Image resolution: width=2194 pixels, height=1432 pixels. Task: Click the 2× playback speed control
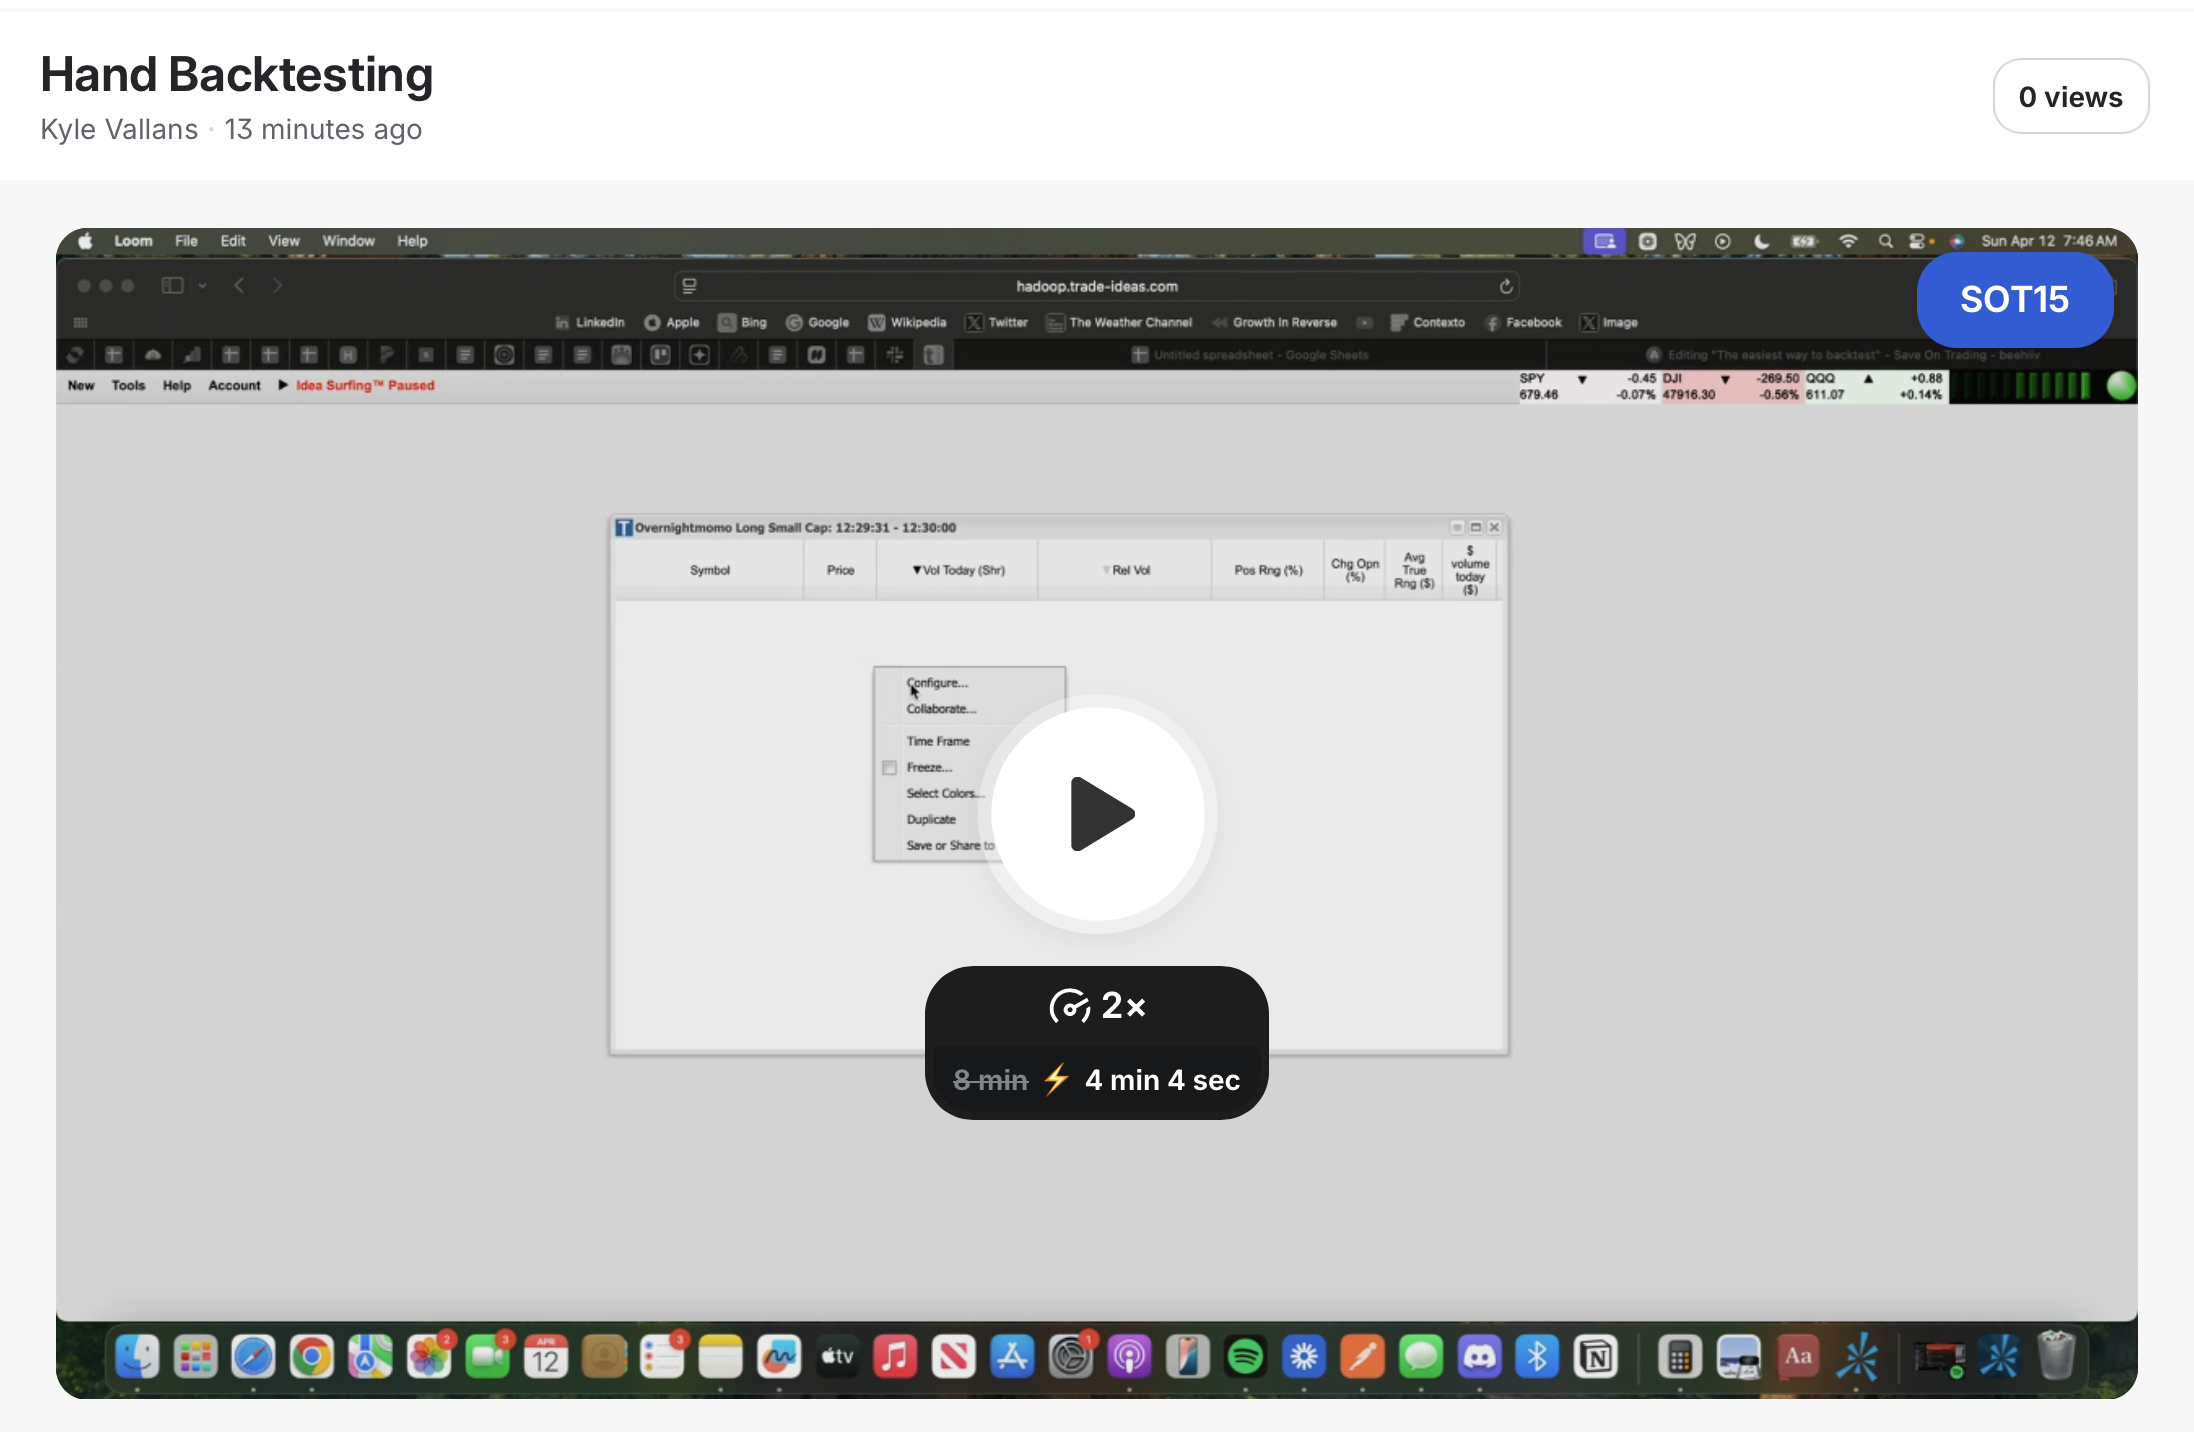(1097, 1006)
